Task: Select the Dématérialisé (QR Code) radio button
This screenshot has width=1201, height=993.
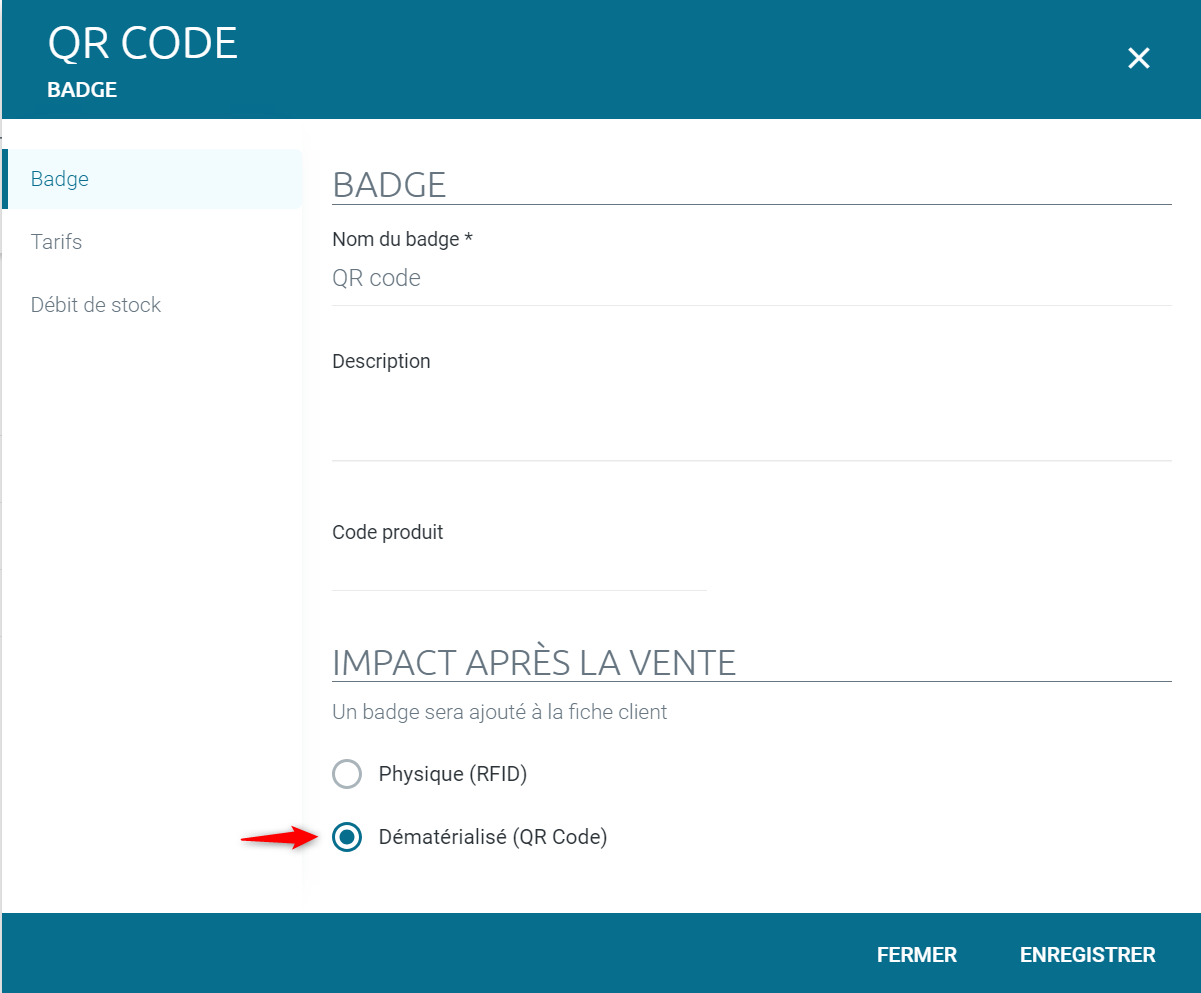Action: tap(347, 837)
